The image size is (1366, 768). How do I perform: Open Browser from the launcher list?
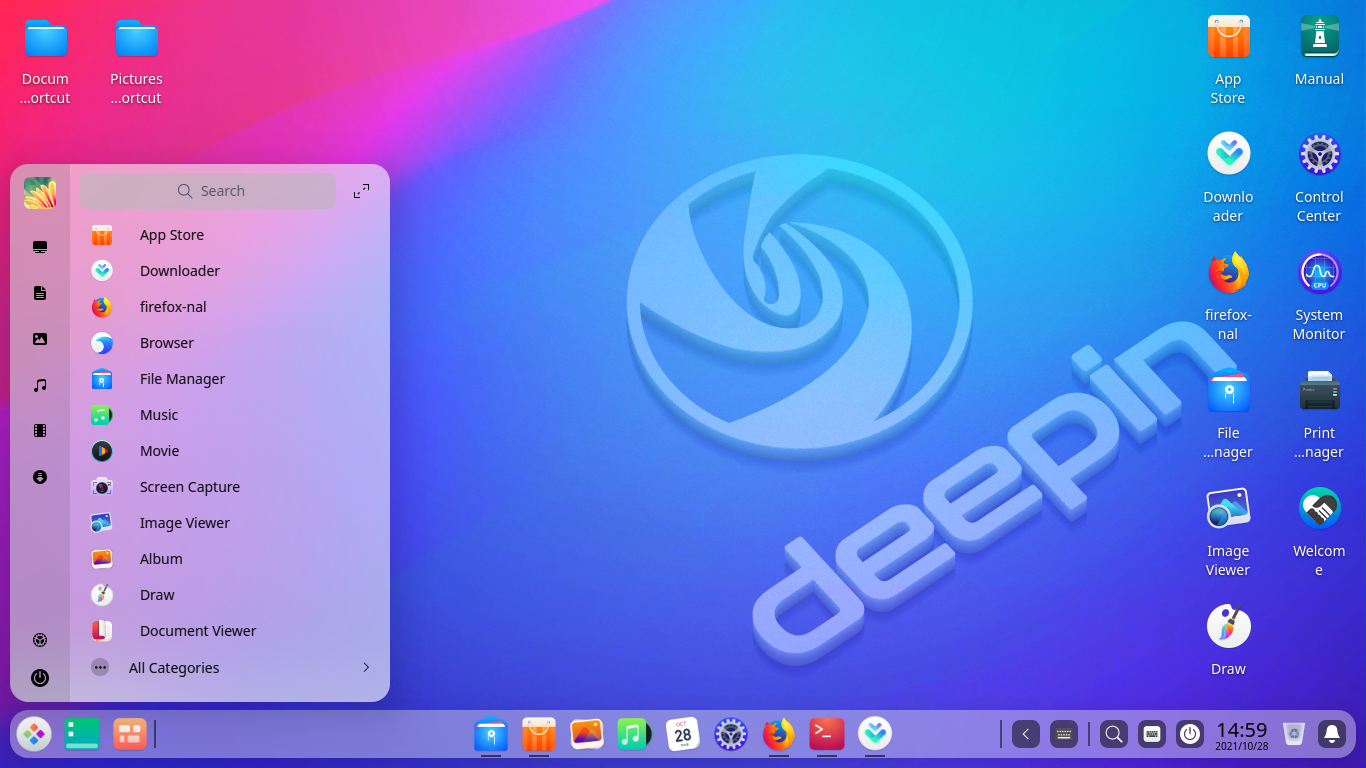(x=230, y=343)
